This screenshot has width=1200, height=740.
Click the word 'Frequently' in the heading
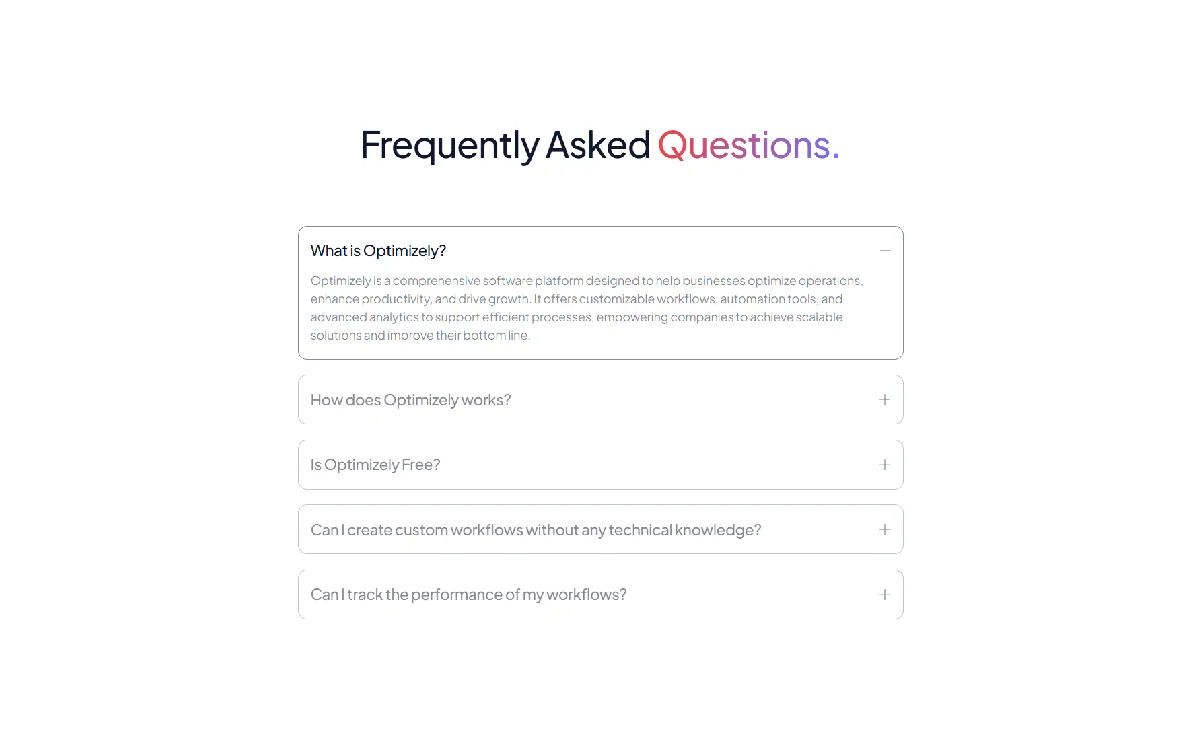449,146
